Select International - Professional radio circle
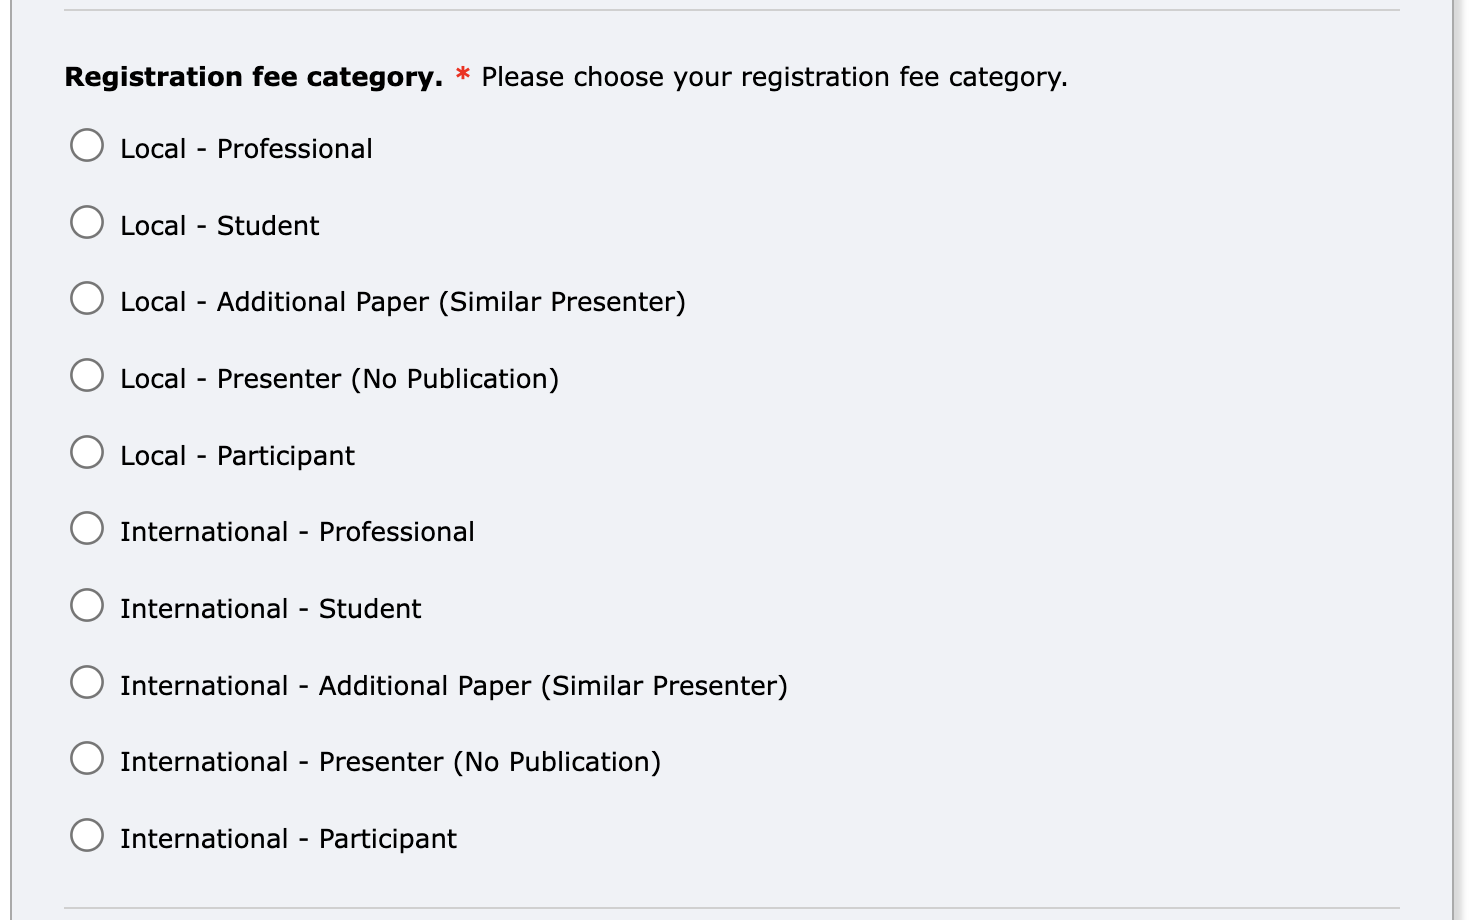1474x920 pixels. click(x=87, y=528)
